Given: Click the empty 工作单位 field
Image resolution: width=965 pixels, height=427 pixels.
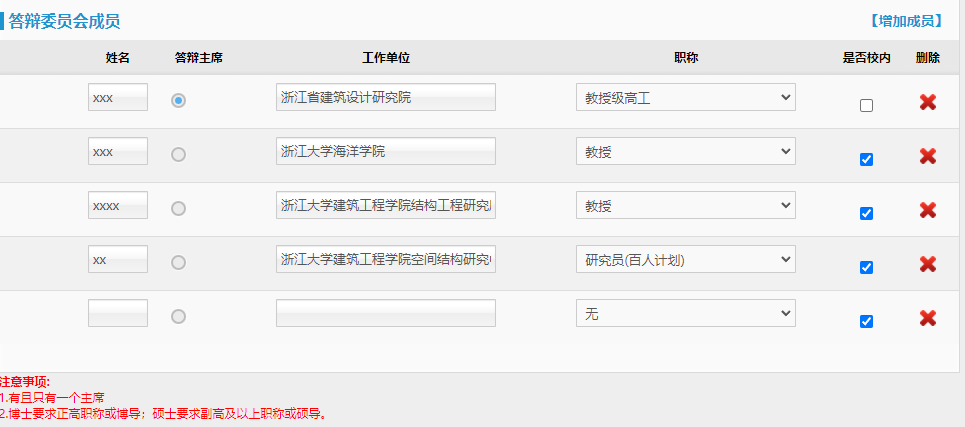Looking at the screenshot, I should tap(386, 313).
